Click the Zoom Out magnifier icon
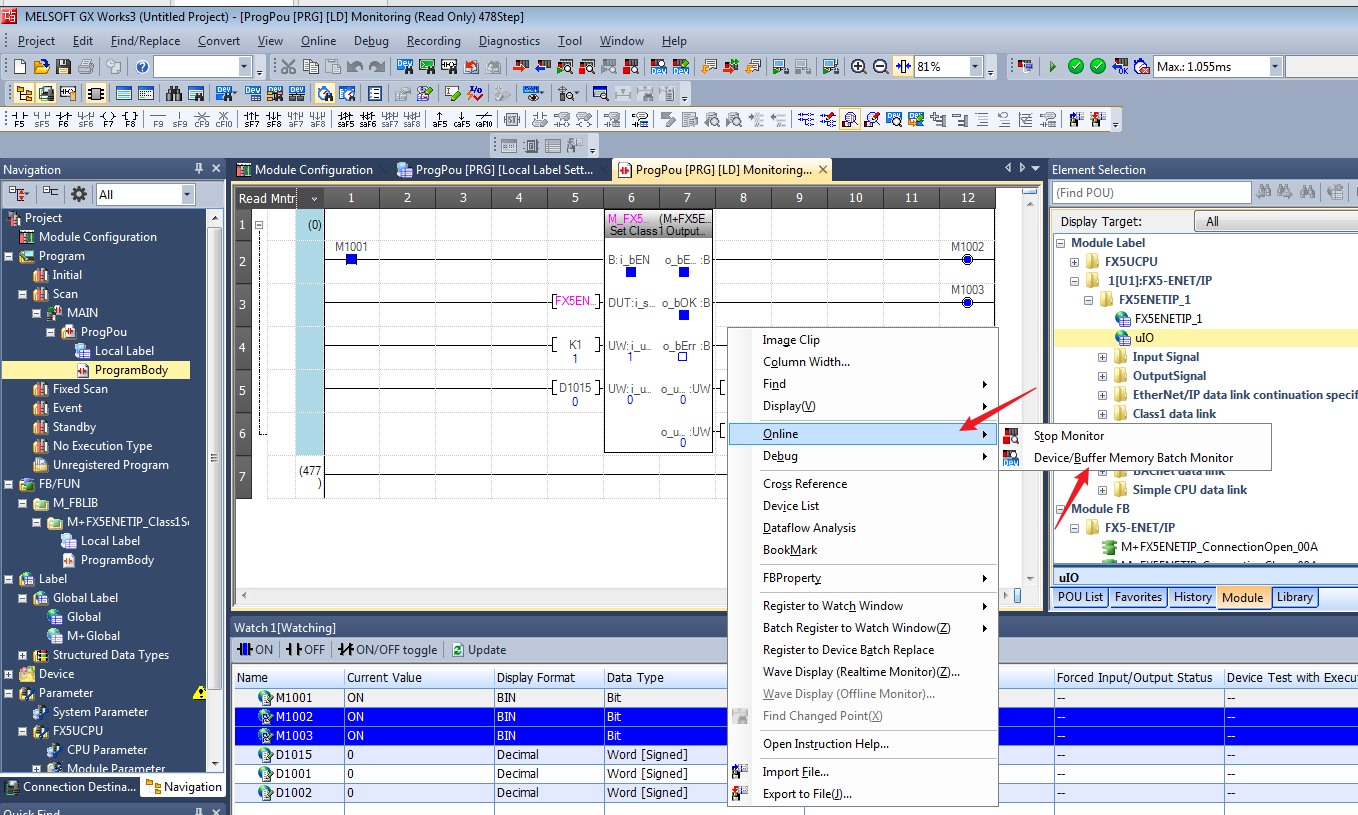The width and height of the screenshot is (1358, 815). (880, 67)
